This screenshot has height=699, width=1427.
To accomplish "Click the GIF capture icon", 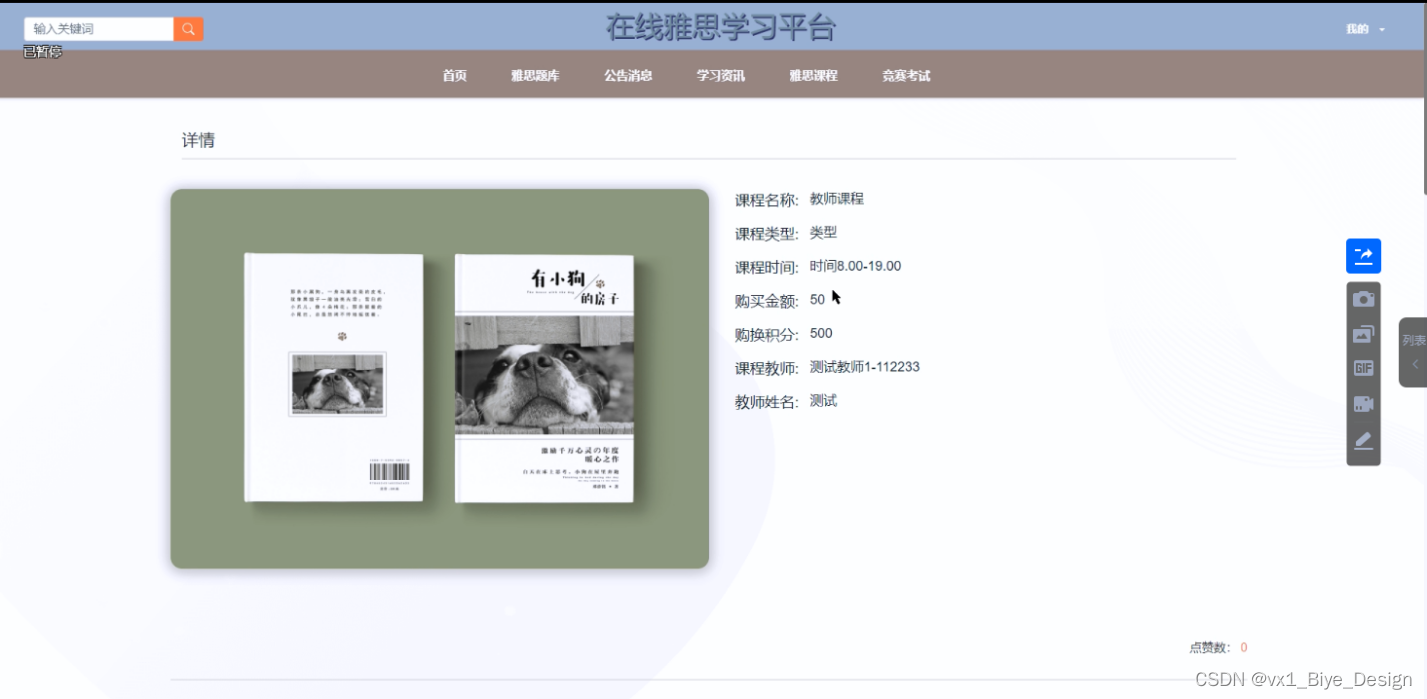I will pos(1363,368).
